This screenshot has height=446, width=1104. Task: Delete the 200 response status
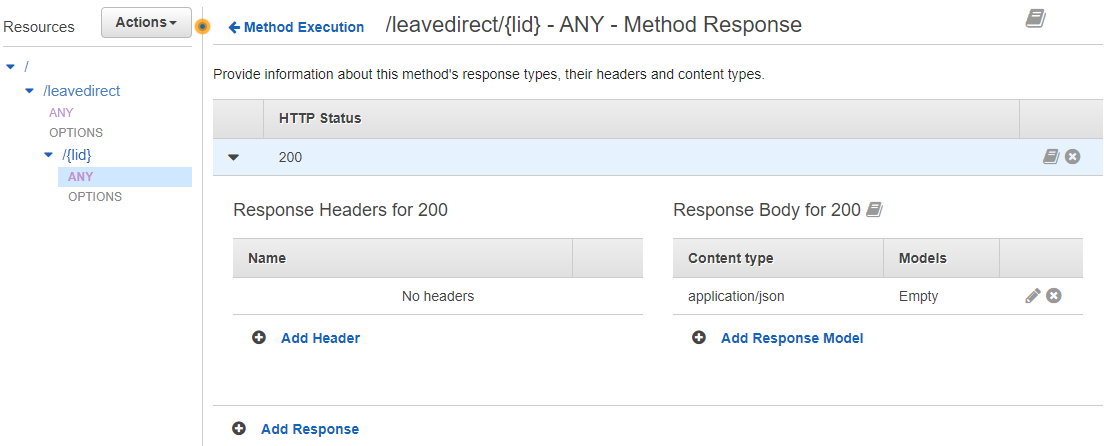[x=1072, y=156]
